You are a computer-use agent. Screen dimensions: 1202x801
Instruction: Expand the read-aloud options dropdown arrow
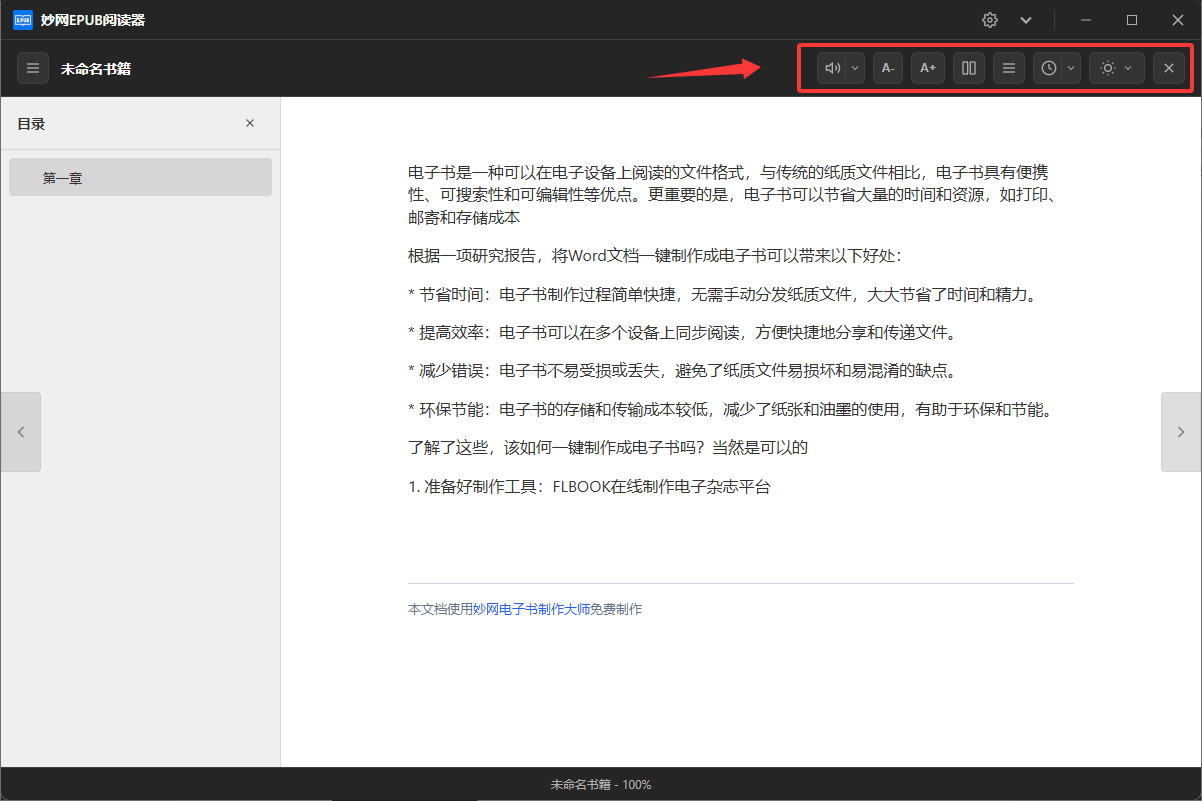[x=855, y=68]
